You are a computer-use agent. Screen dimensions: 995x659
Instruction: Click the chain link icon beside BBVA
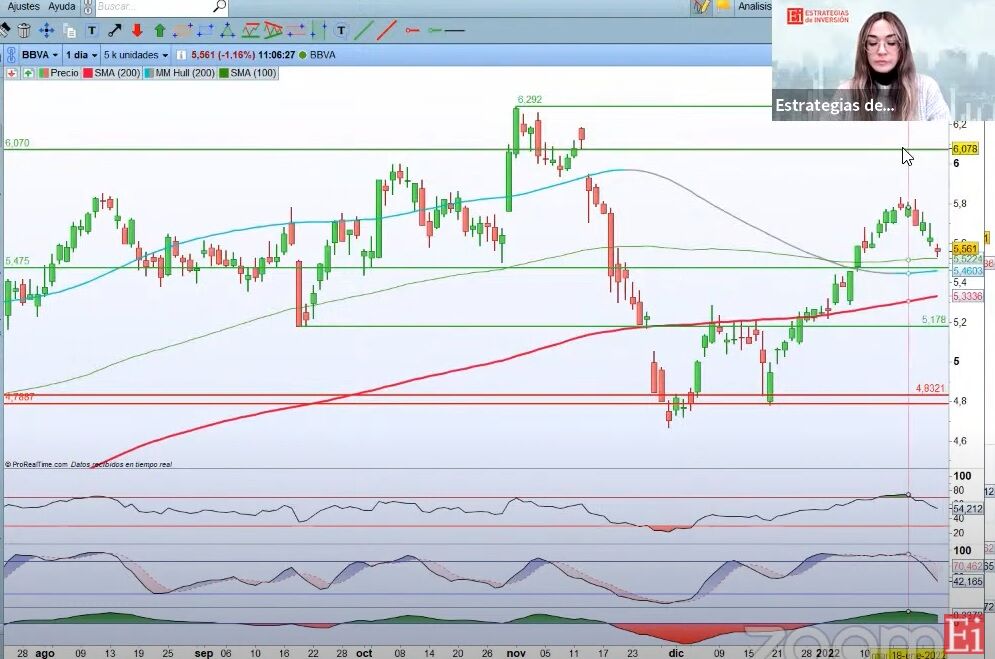click(11, 55)
